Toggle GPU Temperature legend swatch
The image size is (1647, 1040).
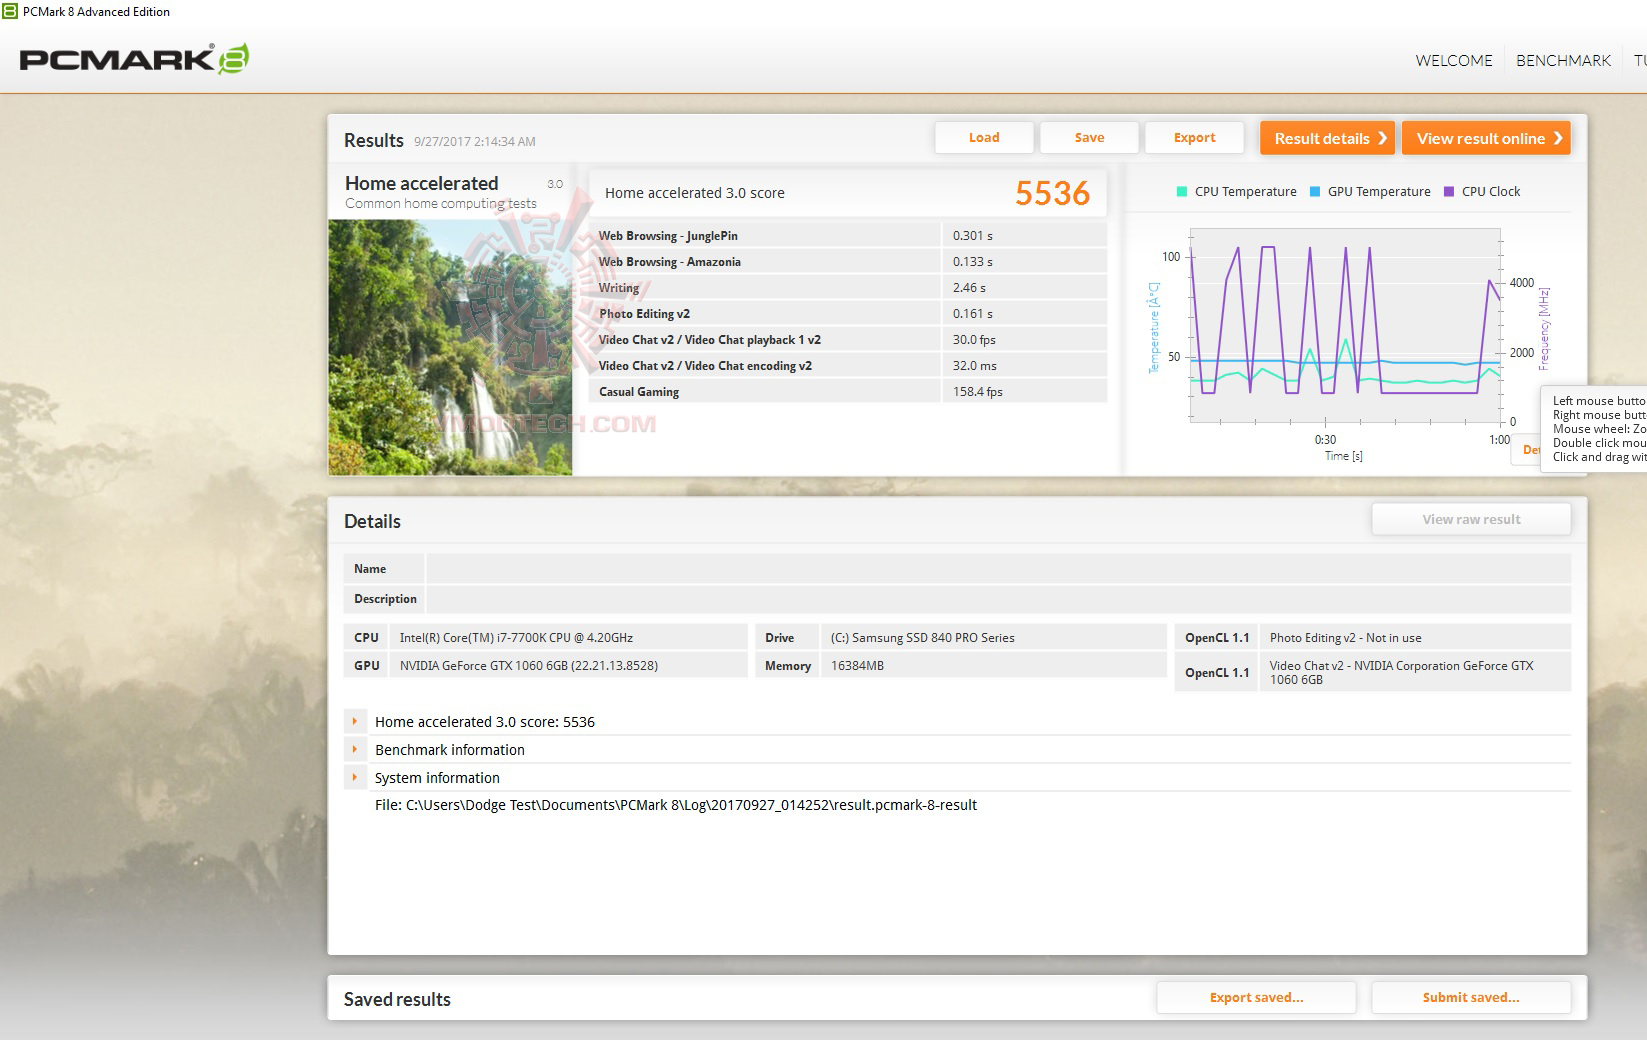[1315, 192]
